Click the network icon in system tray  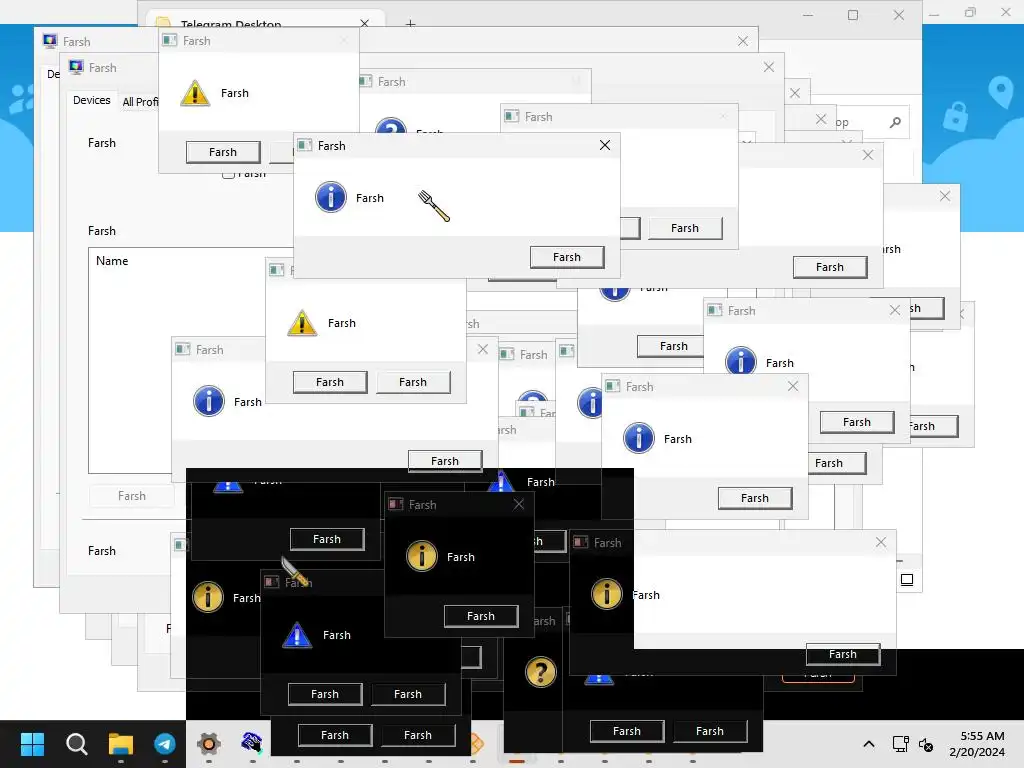pyautogui.click(x=901, y=744)
